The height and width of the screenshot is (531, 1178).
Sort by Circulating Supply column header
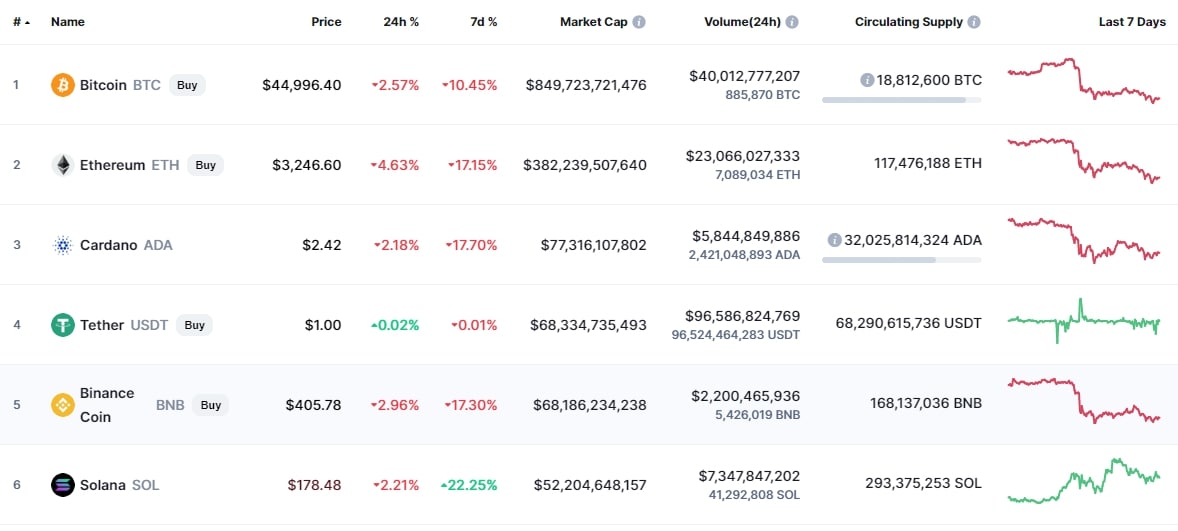pos(908,22)
